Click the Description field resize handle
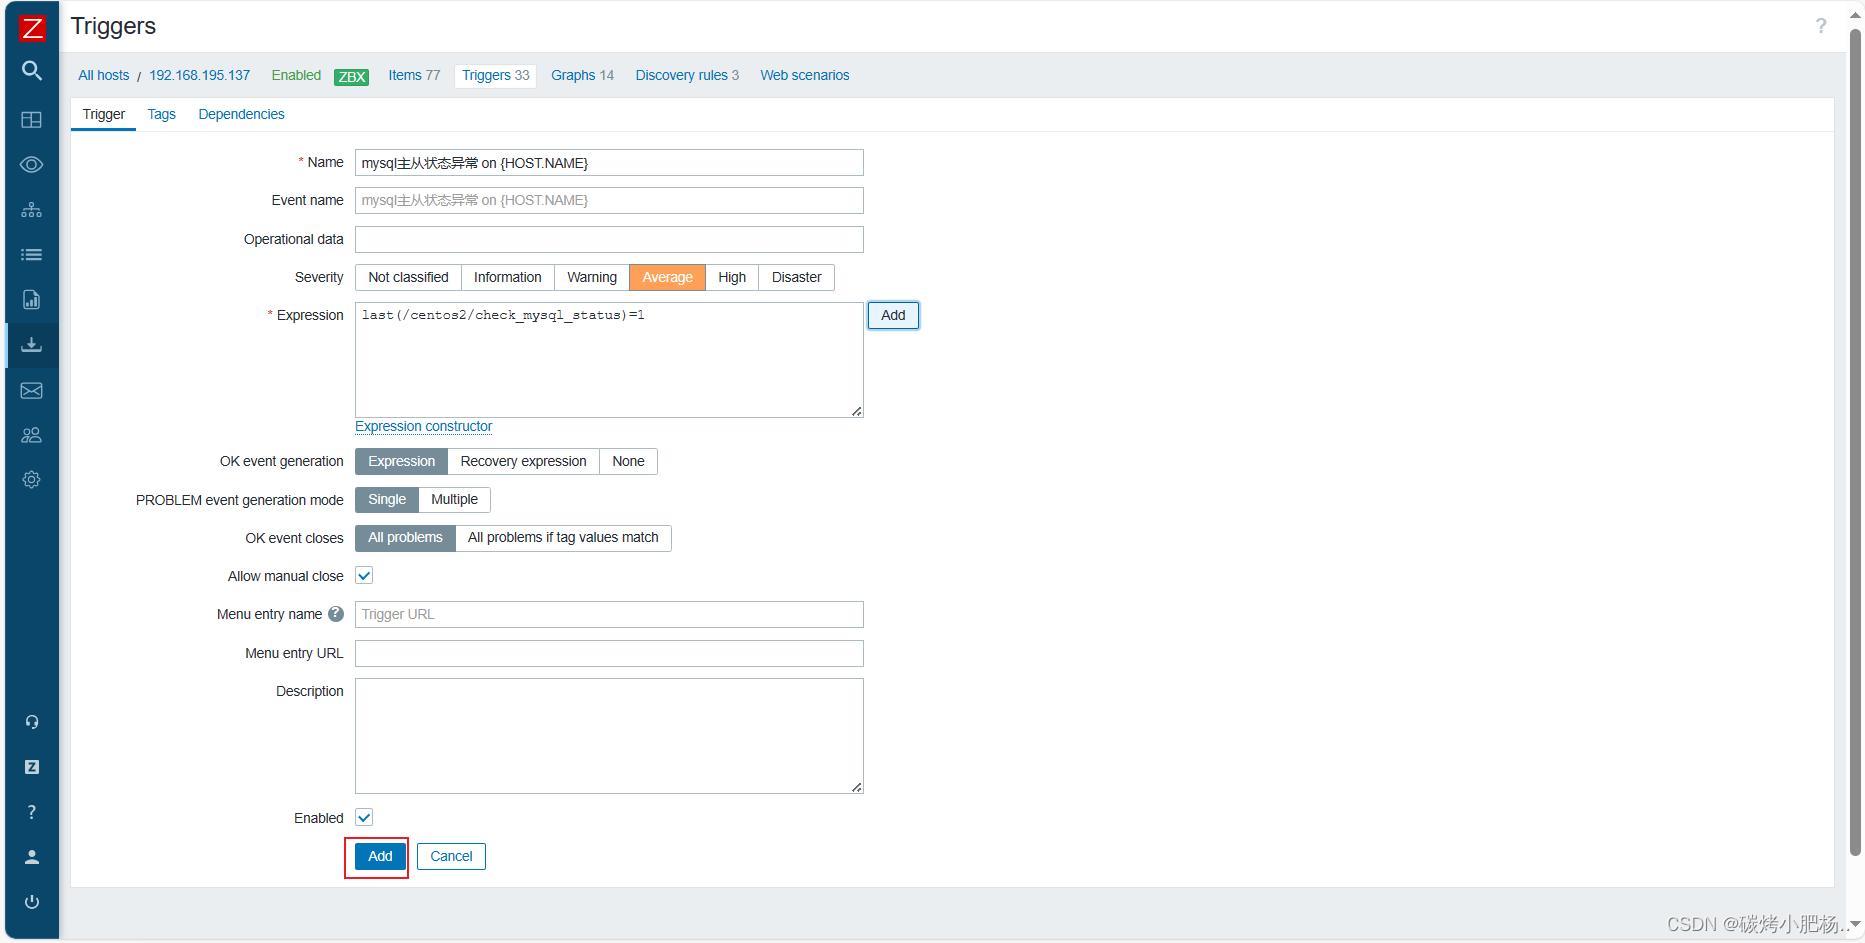This screenshot has width=1865, height=943. tap(857, 787)
